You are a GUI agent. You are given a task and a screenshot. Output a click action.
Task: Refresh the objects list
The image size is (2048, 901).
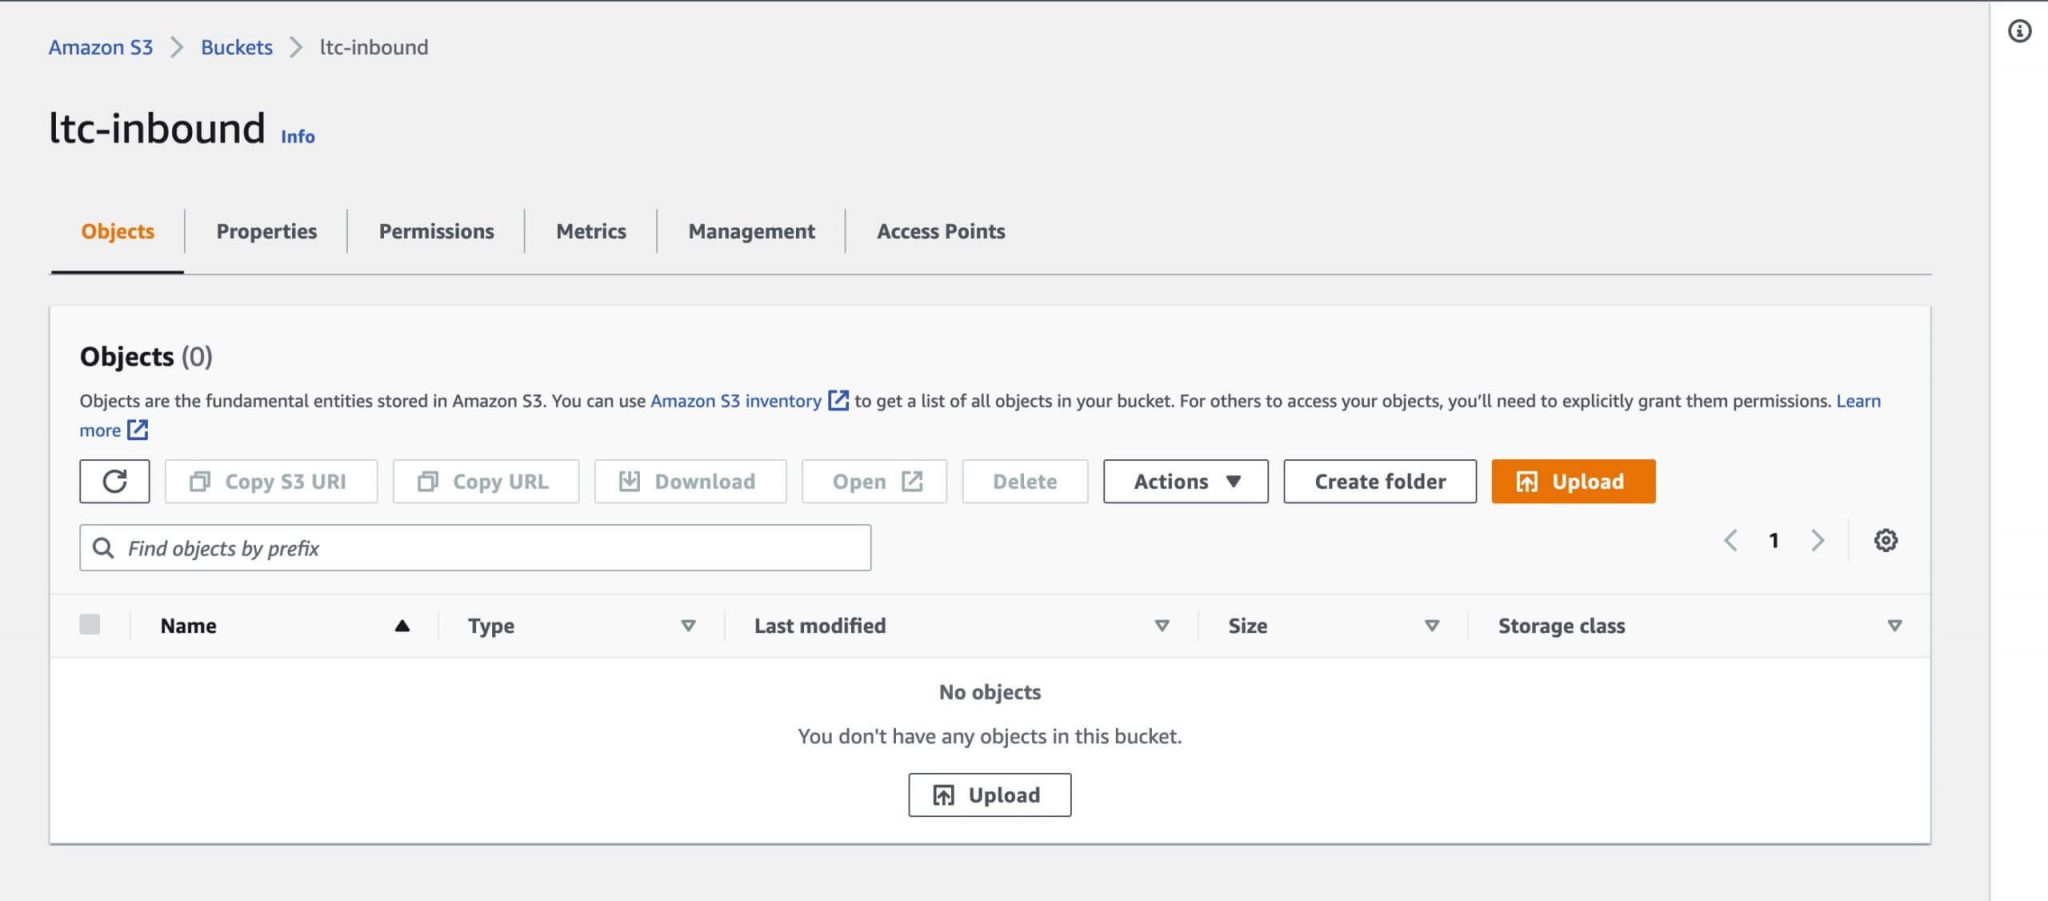pyautogui.click(x=114, y=481)
